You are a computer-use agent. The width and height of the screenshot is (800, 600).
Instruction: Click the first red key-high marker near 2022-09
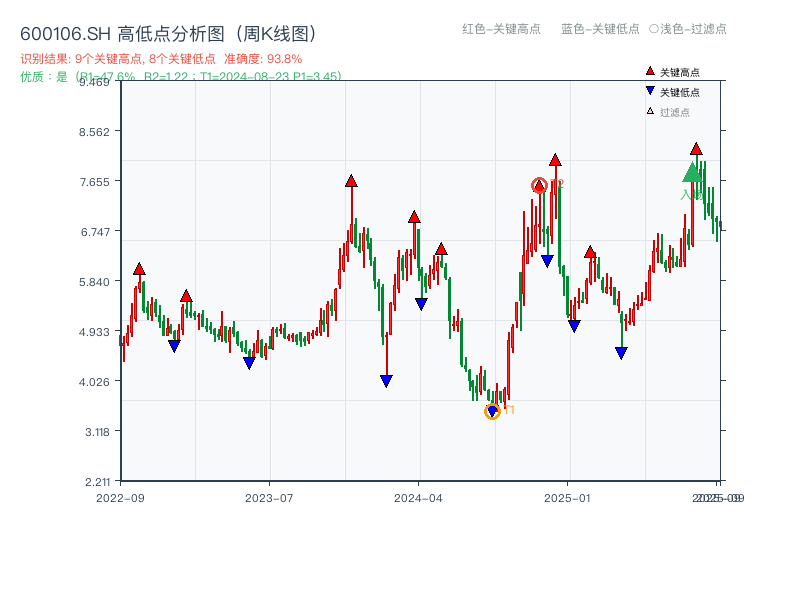tap(138, 268)
